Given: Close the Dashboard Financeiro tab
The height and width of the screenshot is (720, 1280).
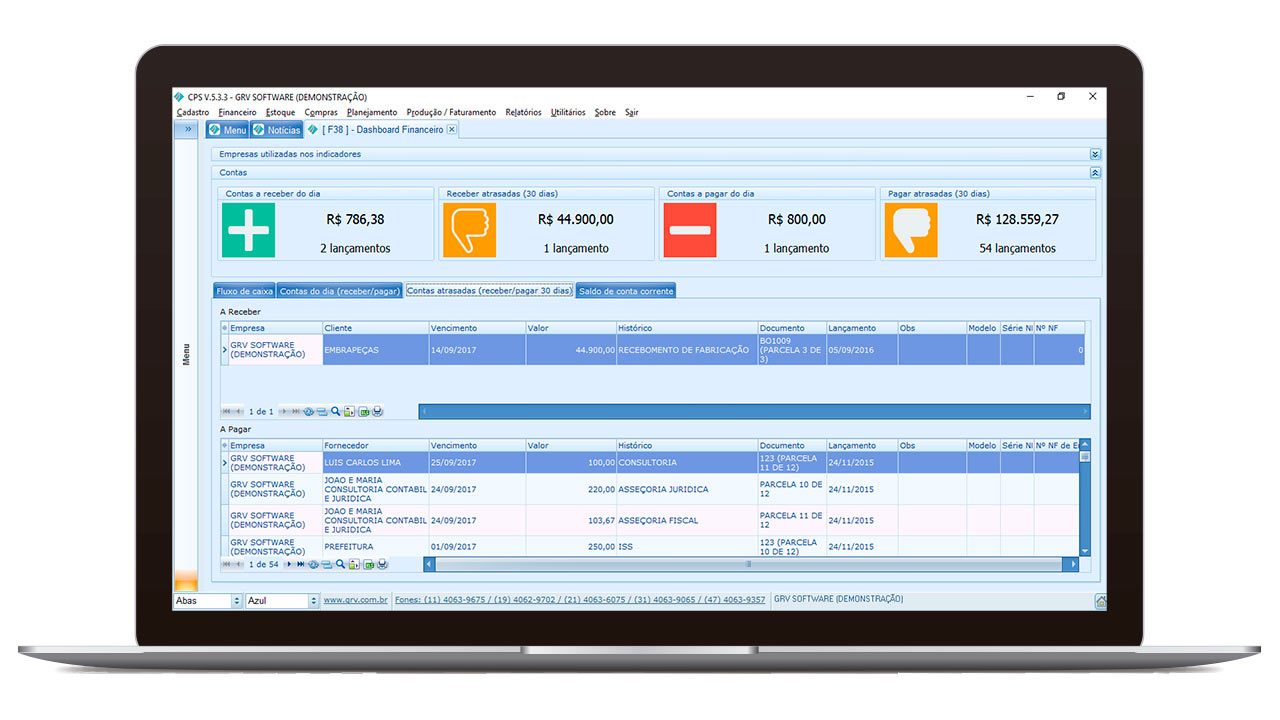Looking at the screenshot, I should 452,130.
